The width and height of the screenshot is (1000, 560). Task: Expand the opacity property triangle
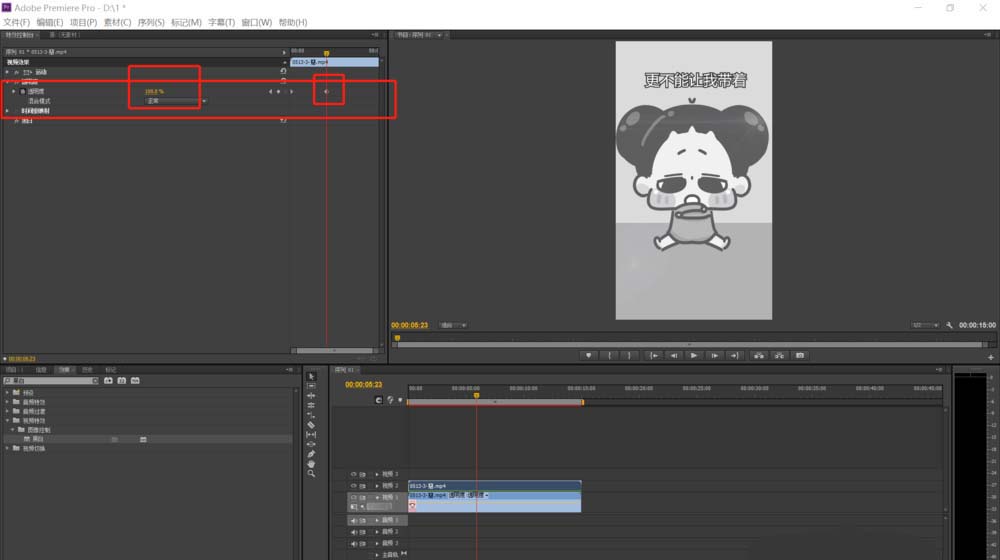coord(13,92)
